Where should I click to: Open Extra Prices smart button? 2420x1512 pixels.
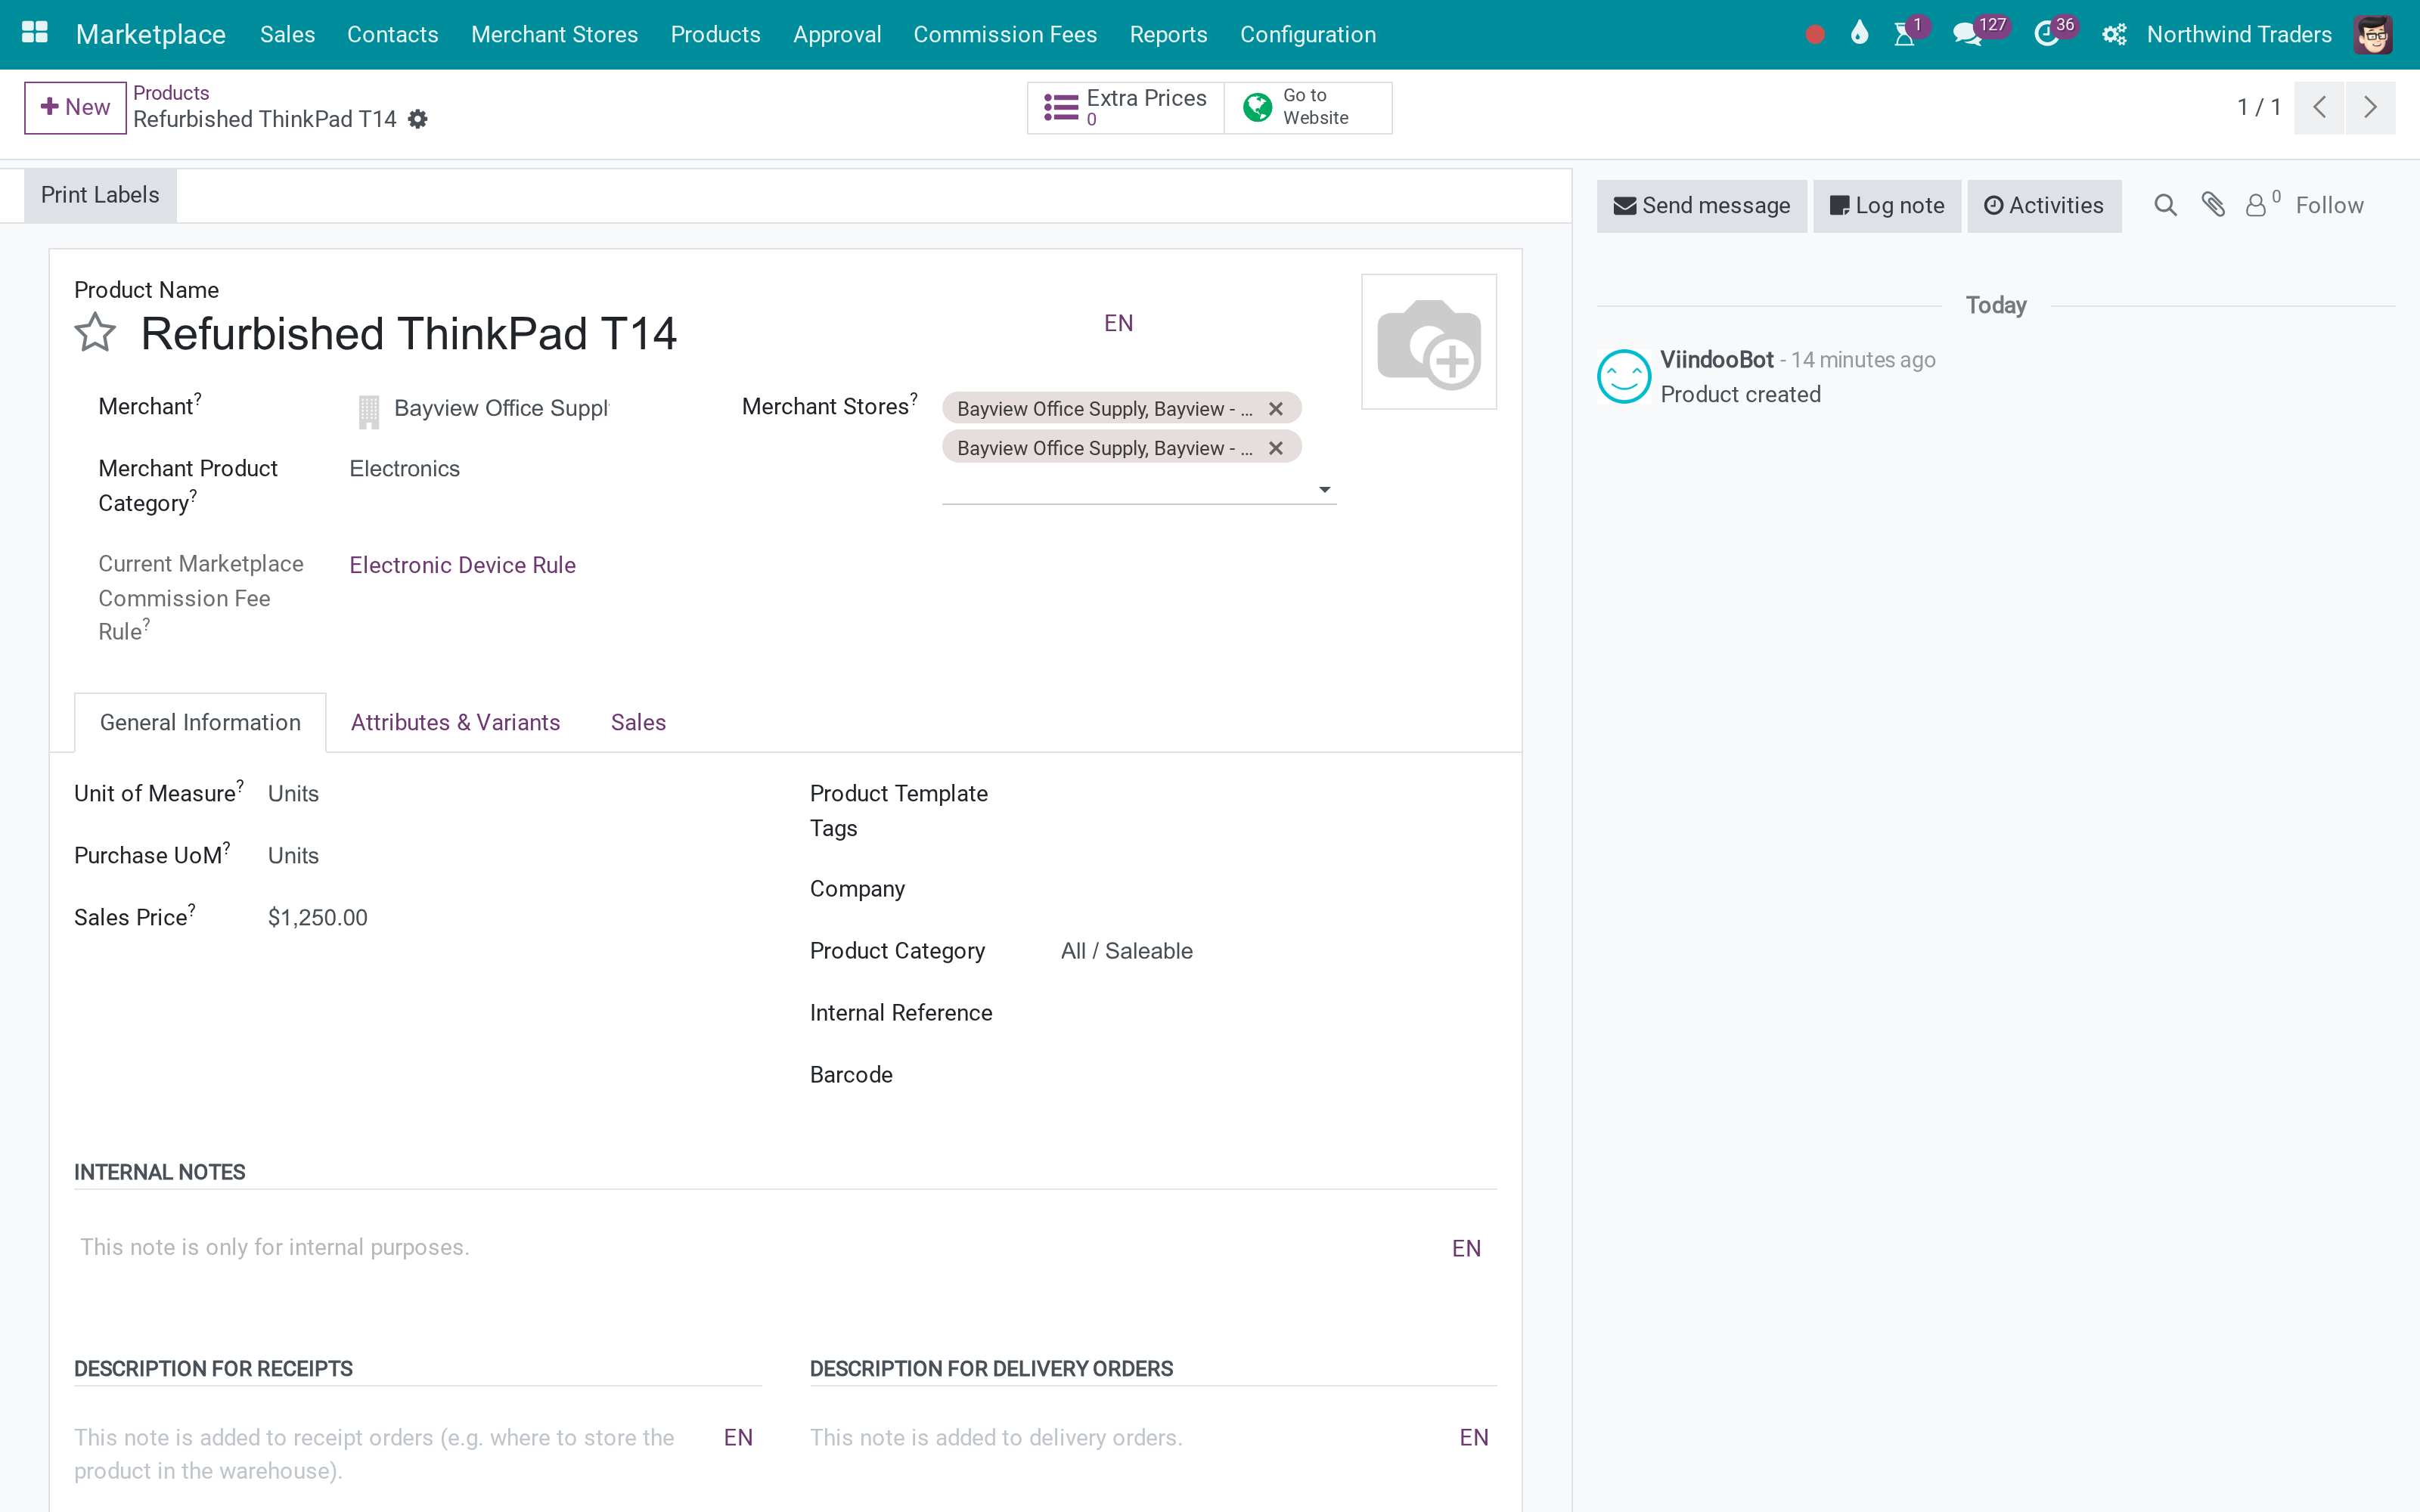1126,107
